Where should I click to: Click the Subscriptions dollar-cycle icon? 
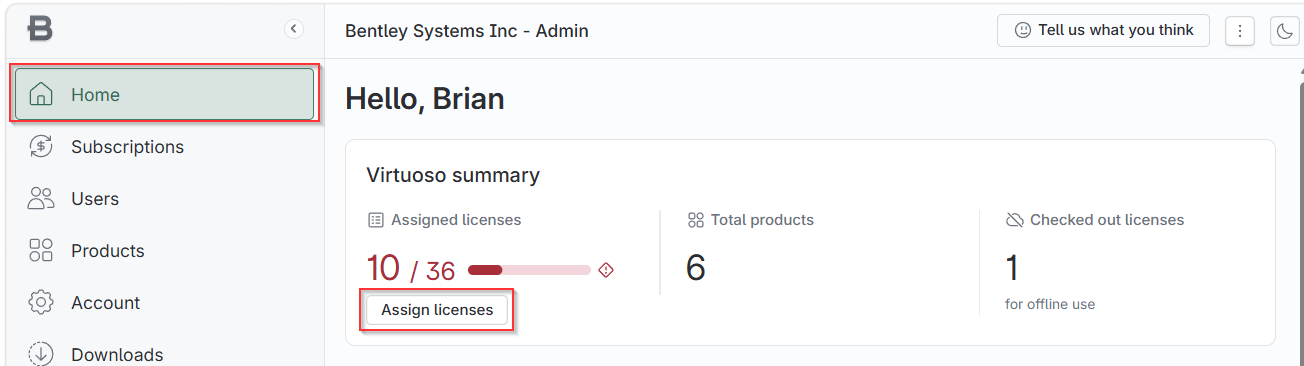pos(41,147)
